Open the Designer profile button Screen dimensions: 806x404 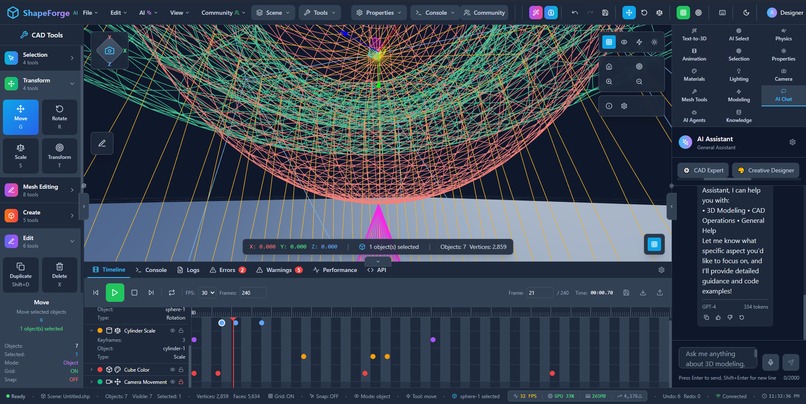pyautogui.click(x=785, y=13)
